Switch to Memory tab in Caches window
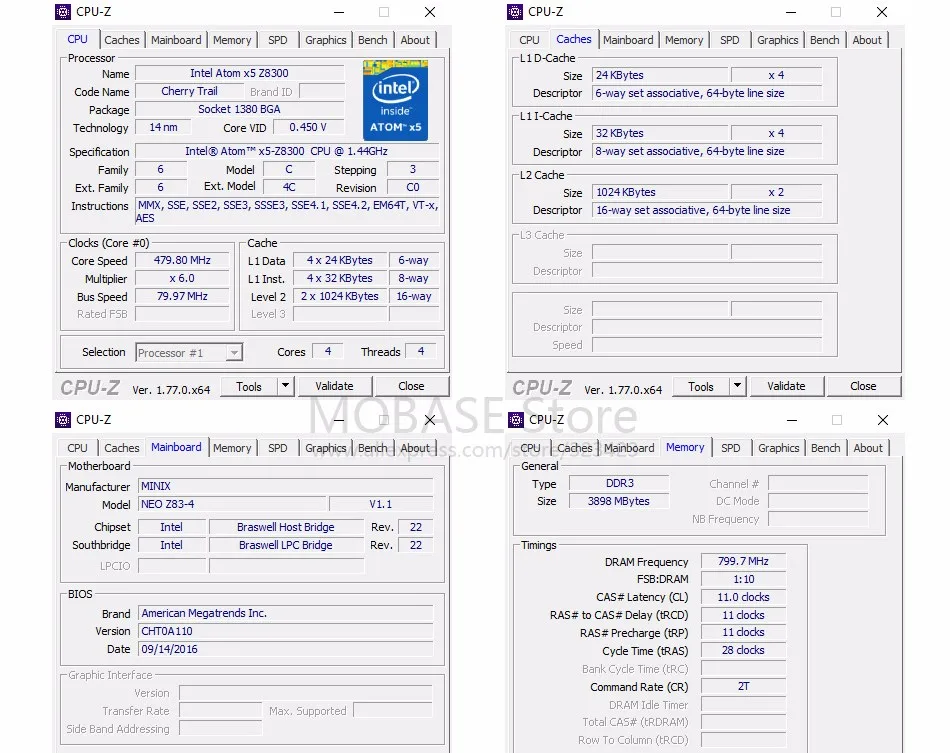Screen dimensions: 950x753 (684, 40)
